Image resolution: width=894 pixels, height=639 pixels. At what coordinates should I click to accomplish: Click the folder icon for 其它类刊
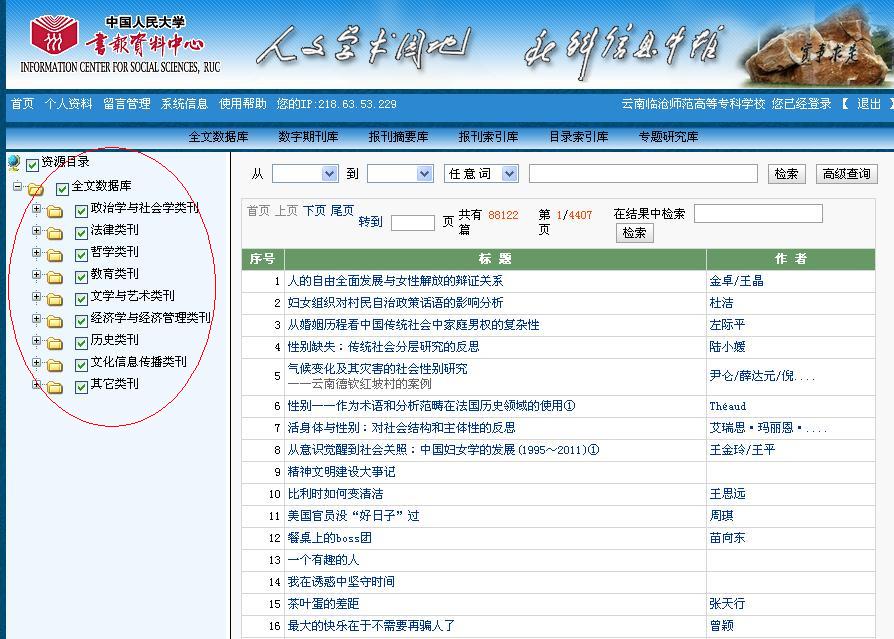tap(55, 386)
